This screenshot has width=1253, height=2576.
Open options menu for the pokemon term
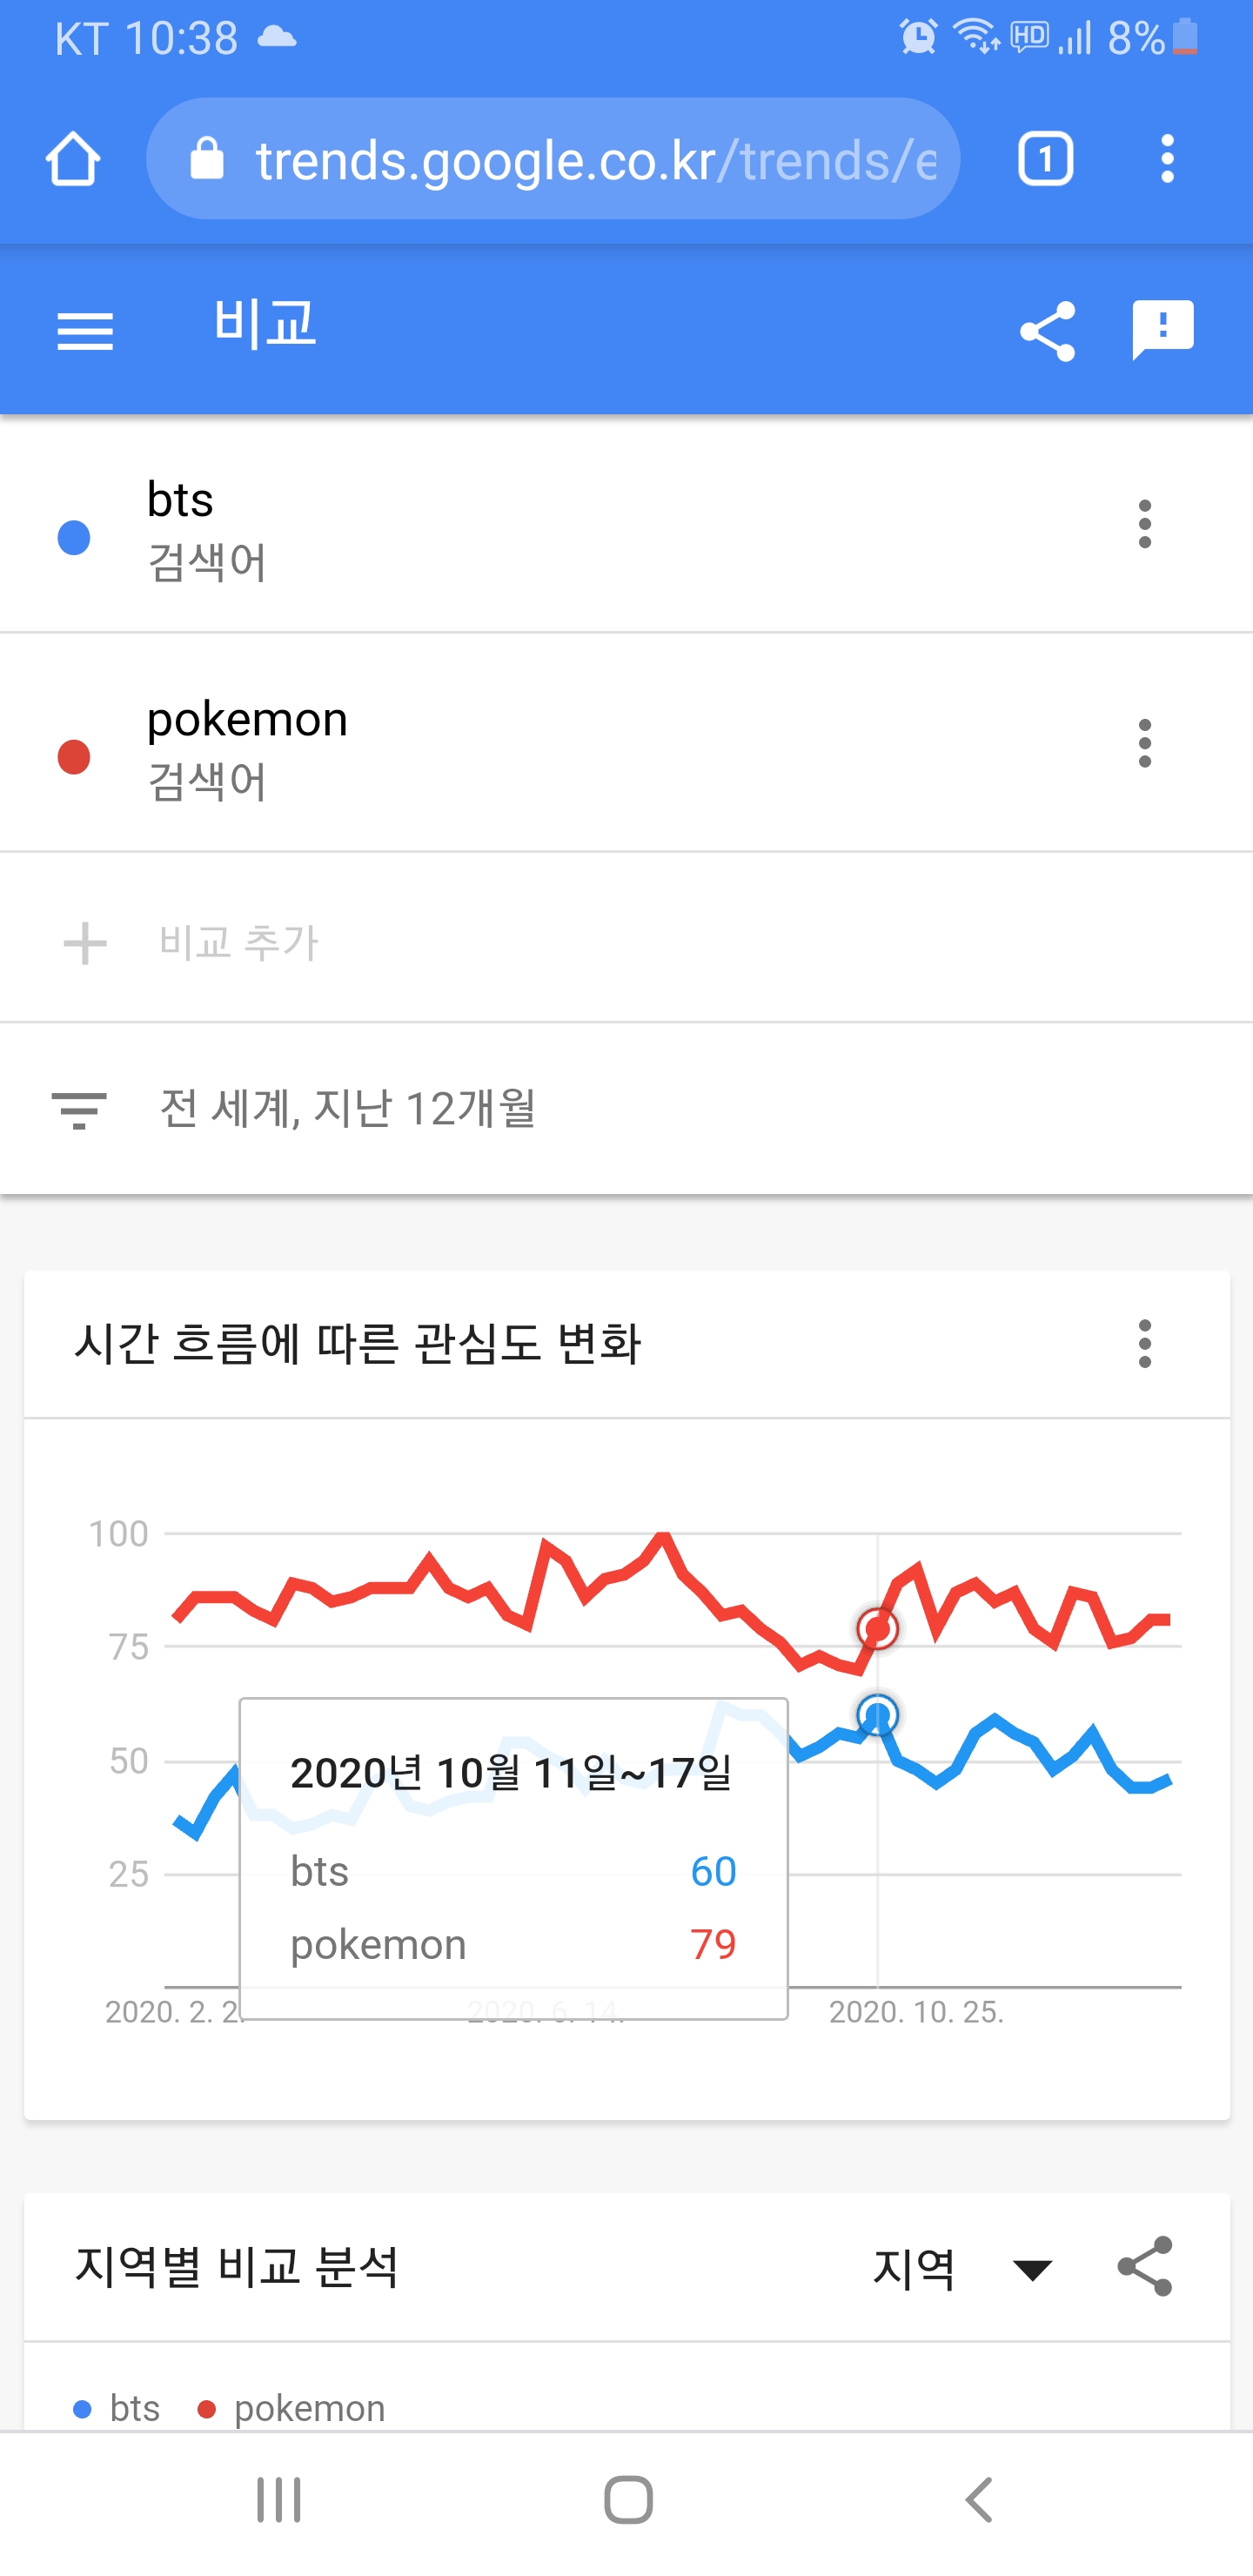pos(1145,743)
